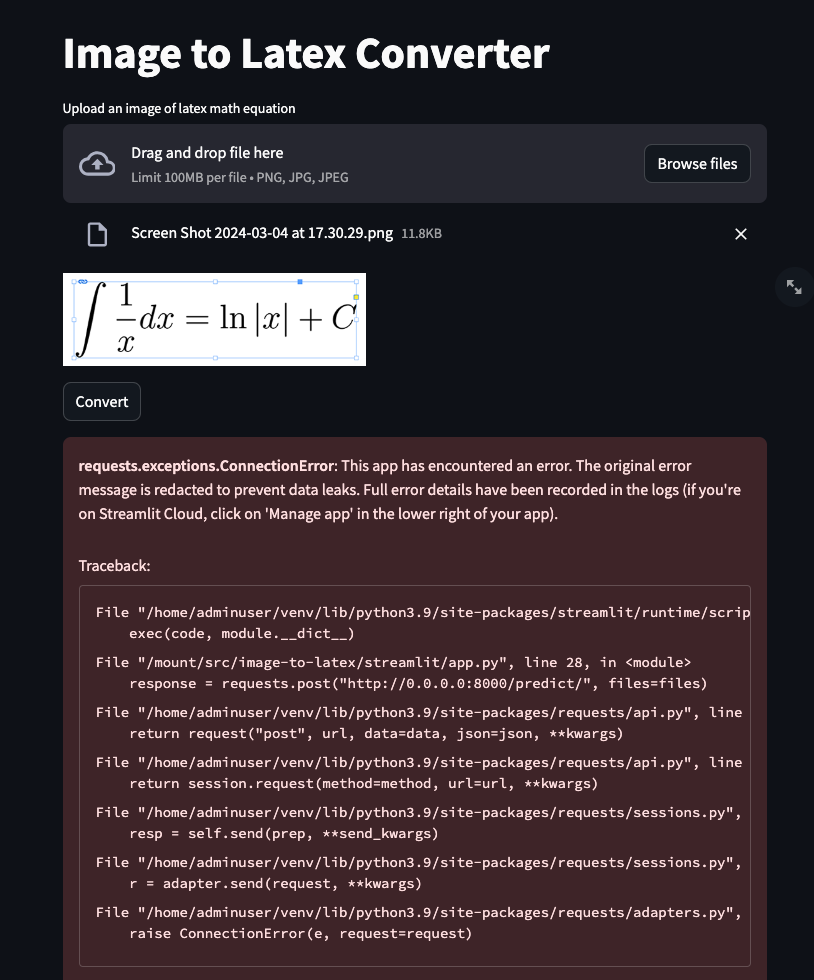Remove the uploaded screenshot file
Screen dimensions: 814x980
pyautogui.click(x=741, y=234)
